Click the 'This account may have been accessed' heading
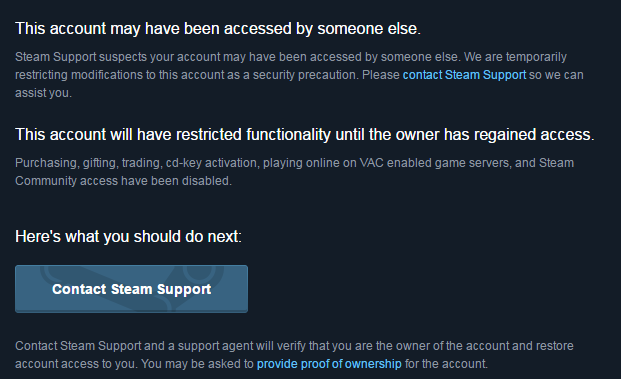Image resolution: width=621 pixels, height=379 pixels. [218, 29]
